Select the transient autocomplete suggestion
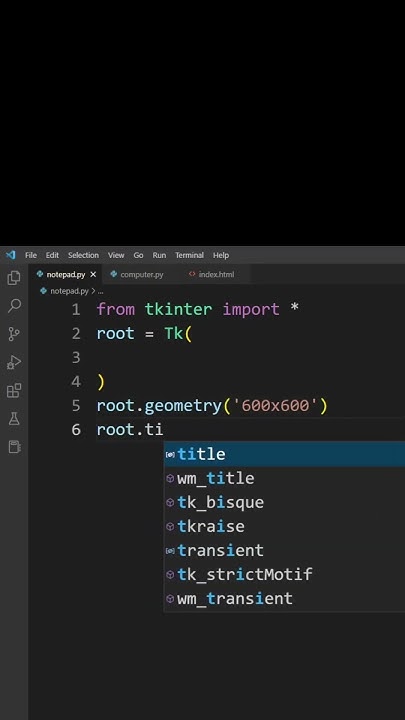Screen dimensions: 405x720 tap(284, 550)
